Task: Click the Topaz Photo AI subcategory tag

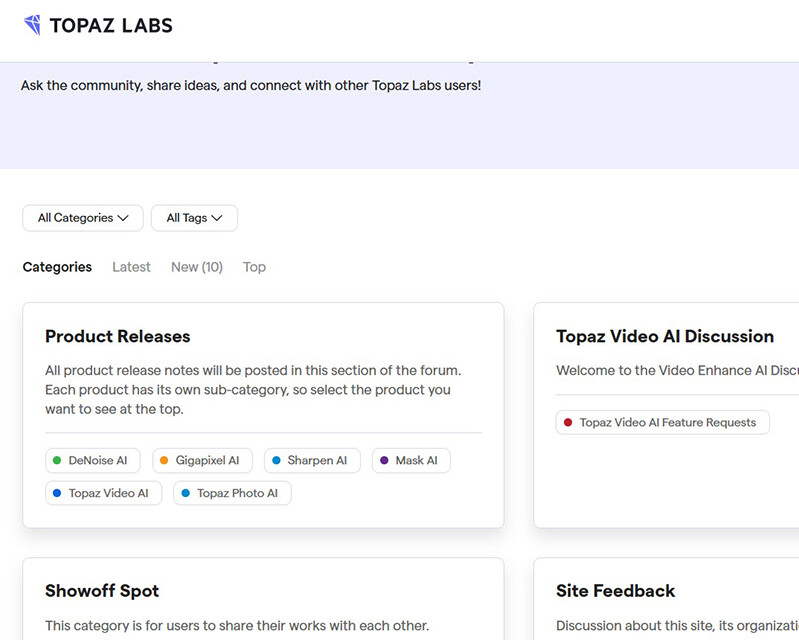Action: tap(232, 493)
